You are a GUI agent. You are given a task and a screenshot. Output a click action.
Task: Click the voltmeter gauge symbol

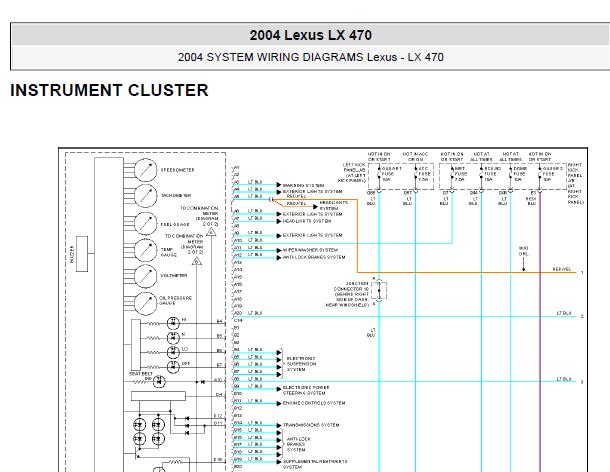point(145,276)
